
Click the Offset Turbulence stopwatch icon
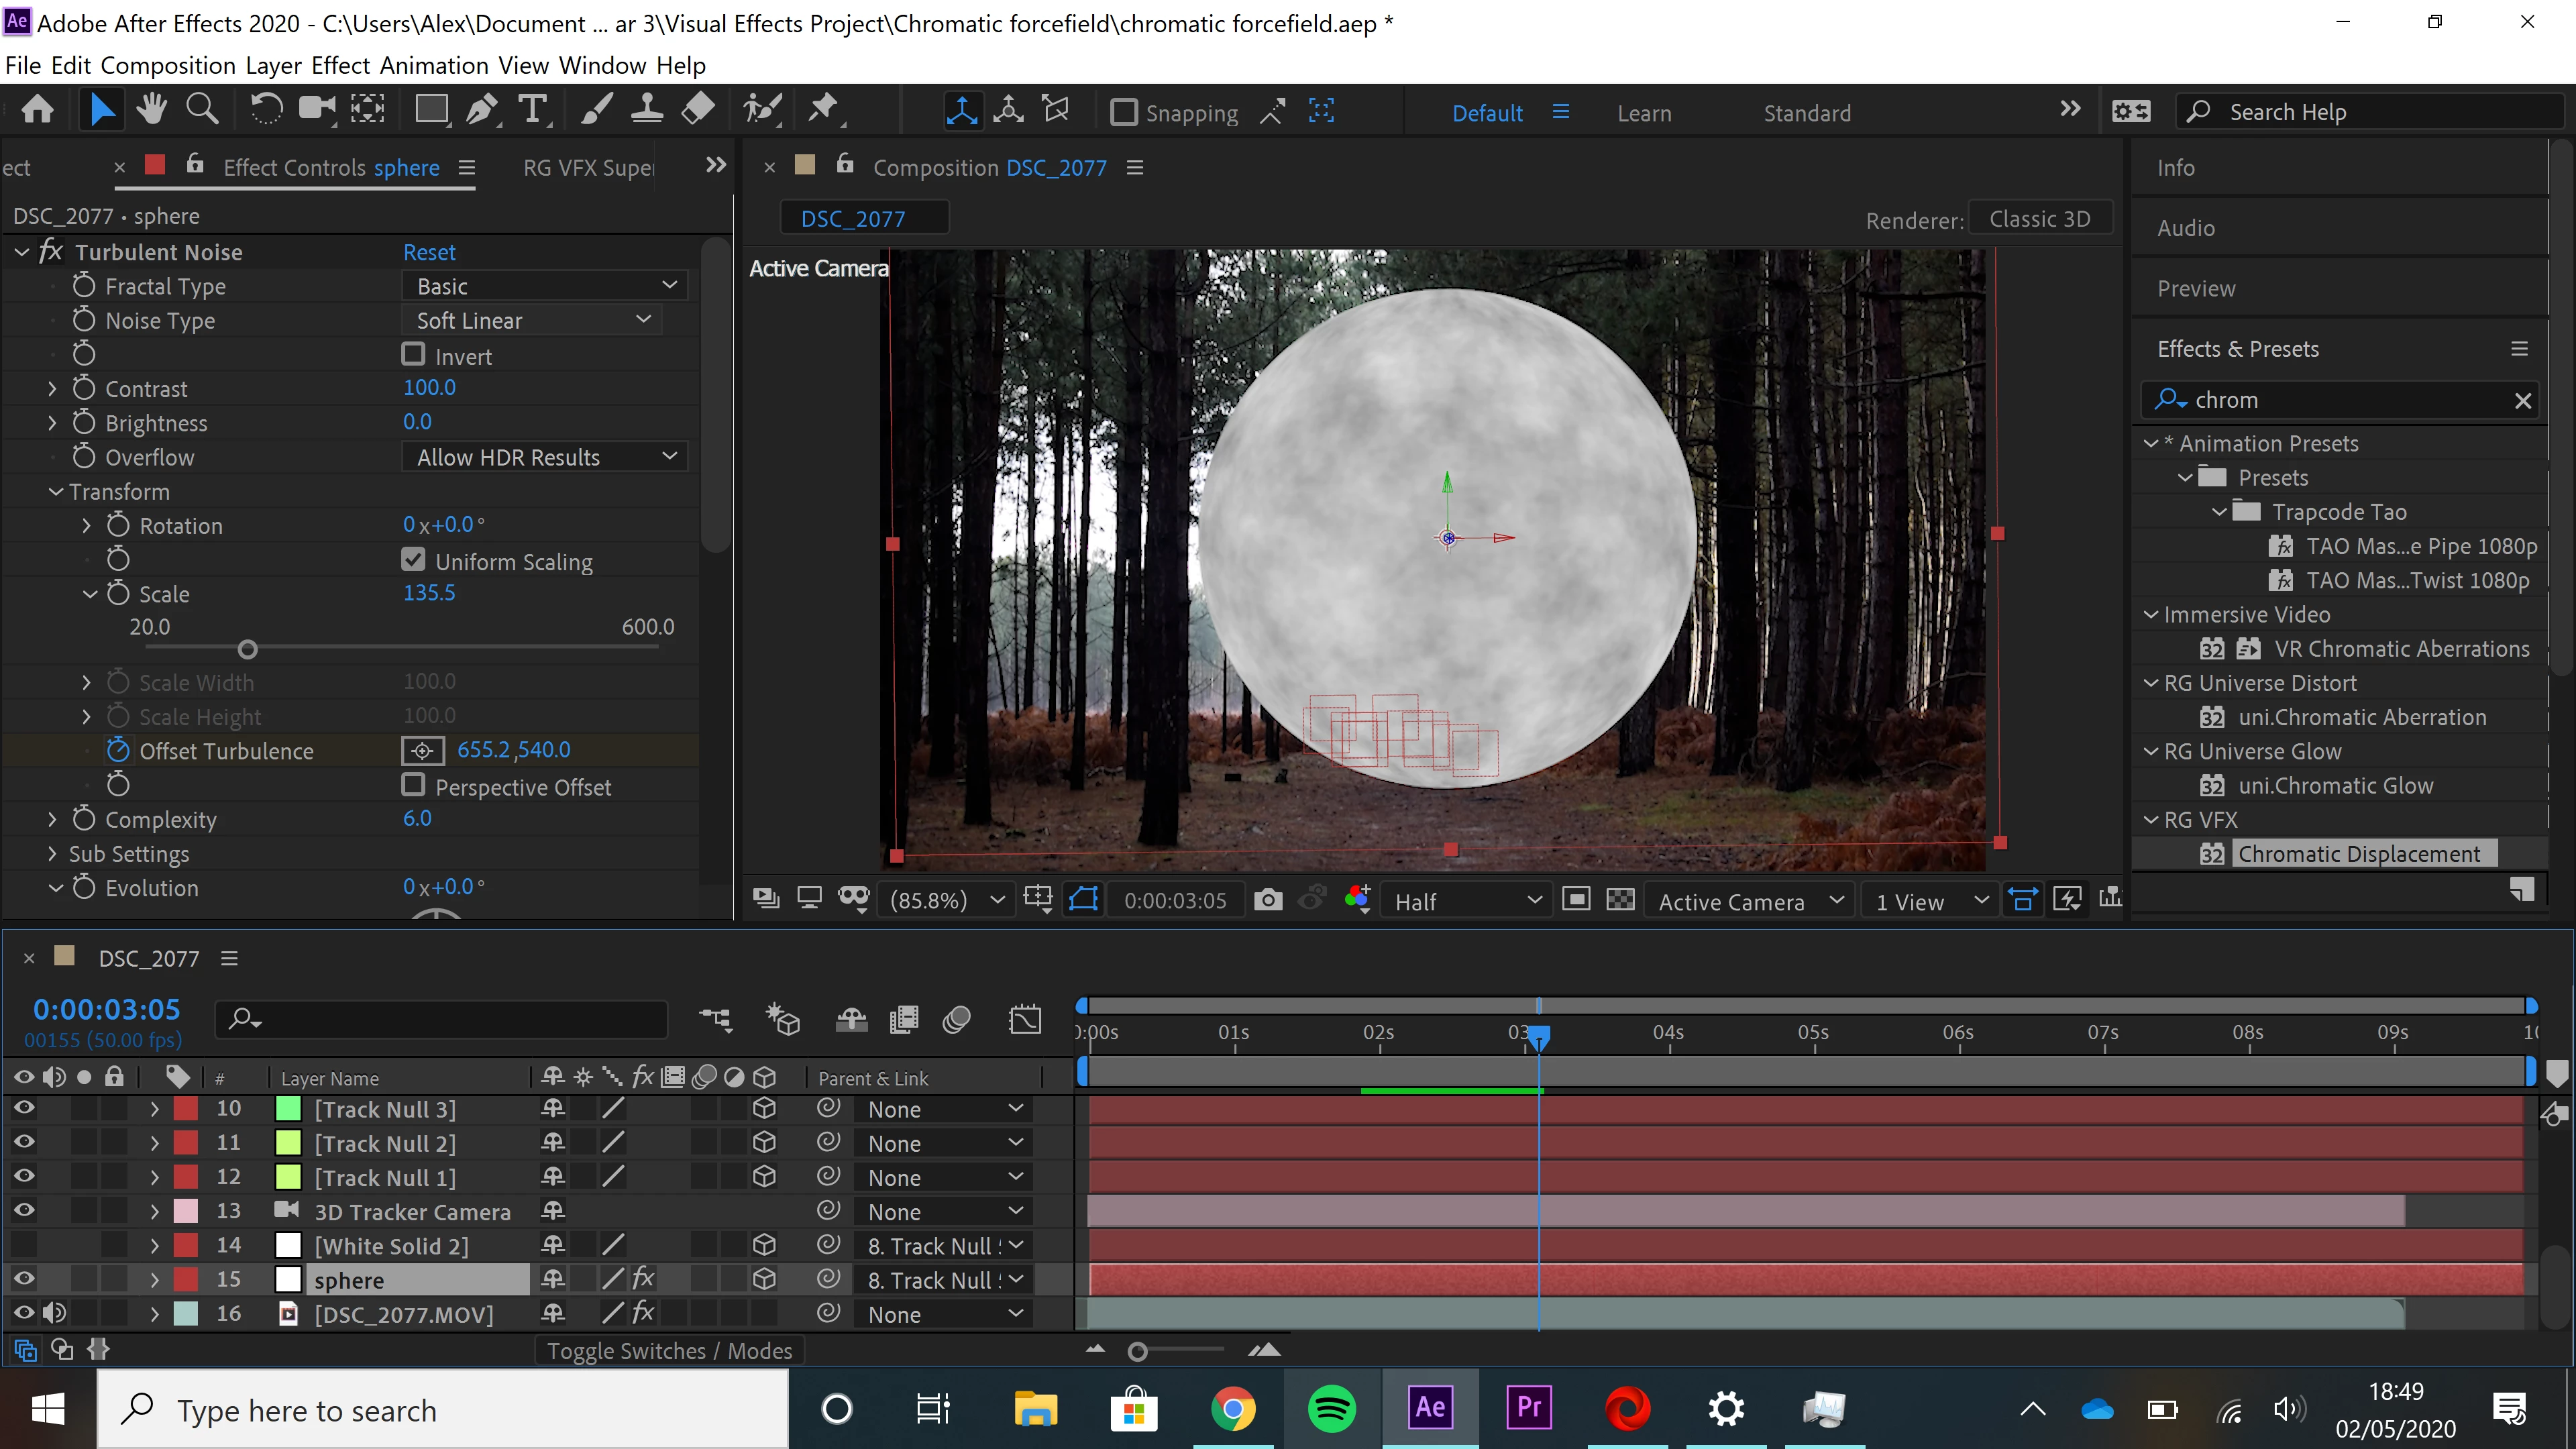118,750
